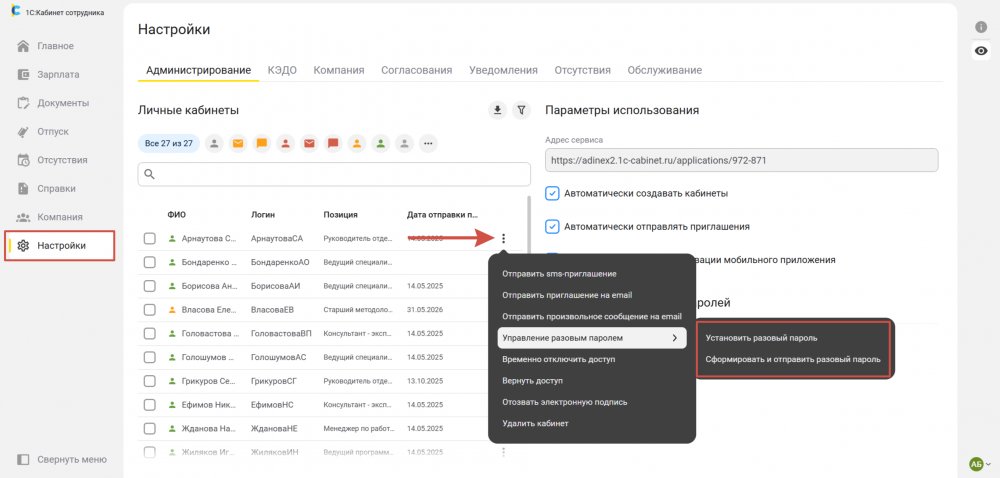This screenshot has width=1000, height=478.
Task: Select the Все 27 из 27 filter chip
Action: coord(168,143)
